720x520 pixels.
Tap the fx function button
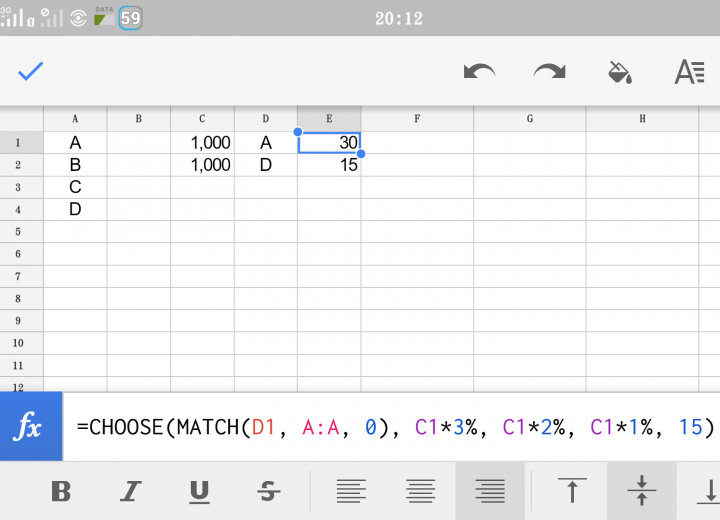(31, 426)
